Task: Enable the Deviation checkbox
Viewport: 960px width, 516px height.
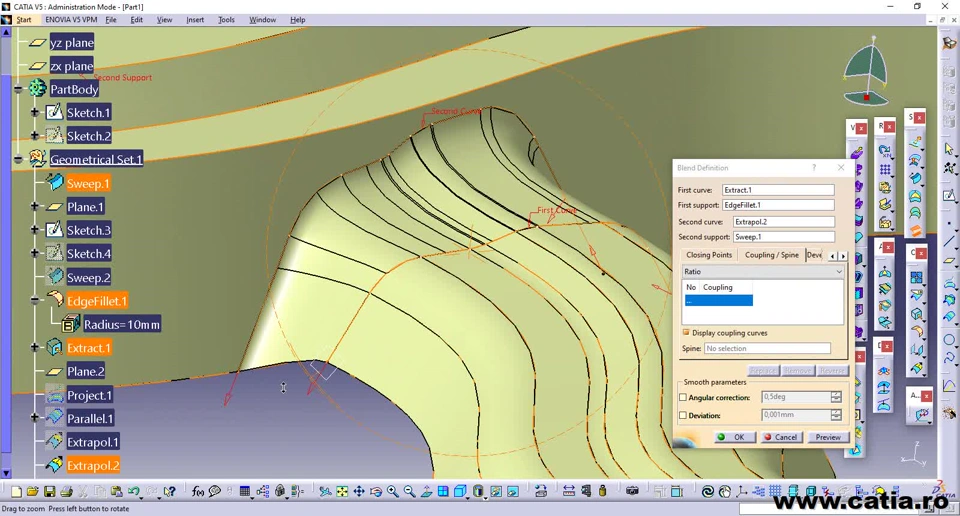Action: click(683, 415)
